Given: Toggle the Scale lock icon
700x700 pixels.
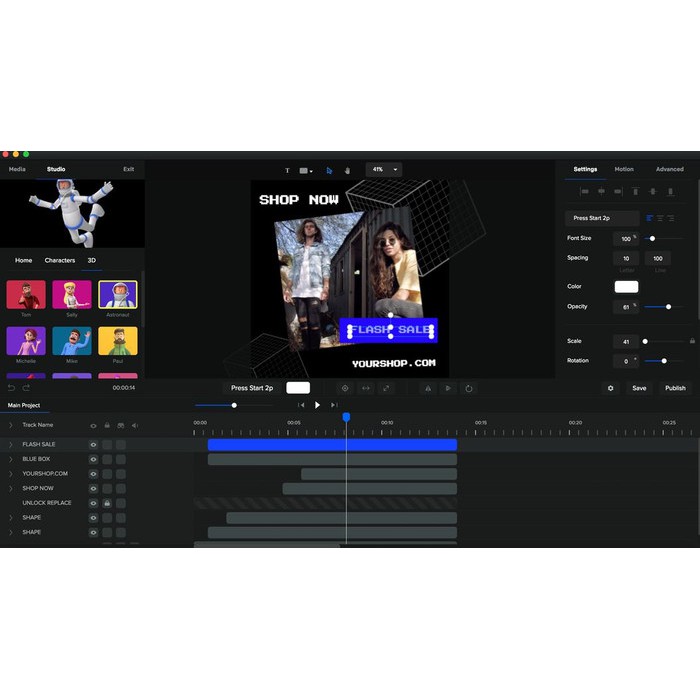Looking at the screenshot, I should 692,341.
